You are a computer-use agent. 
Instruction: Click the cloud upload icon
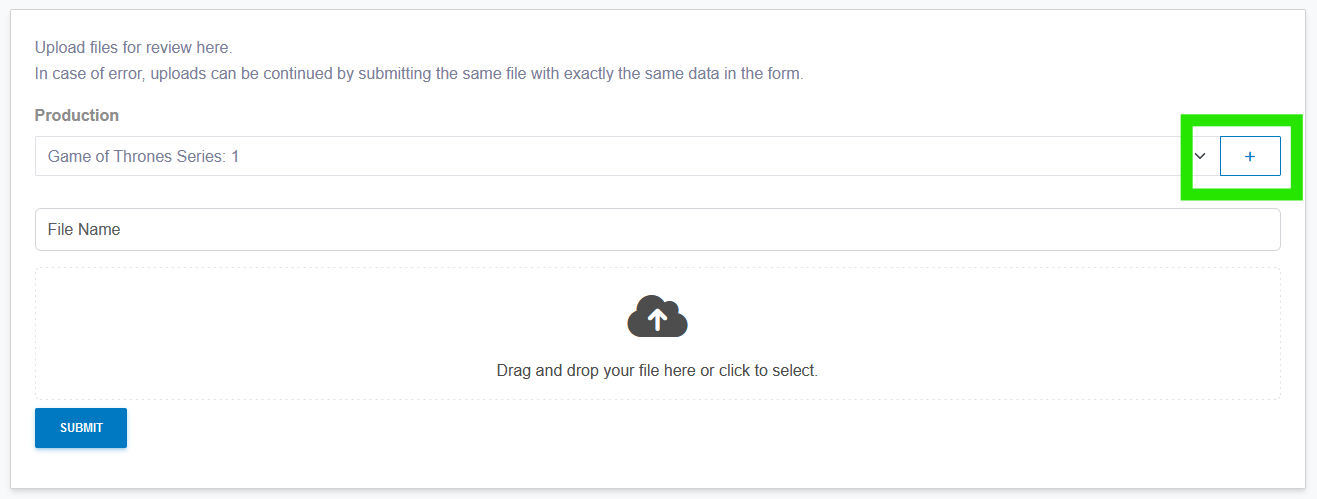coord(657,317)
